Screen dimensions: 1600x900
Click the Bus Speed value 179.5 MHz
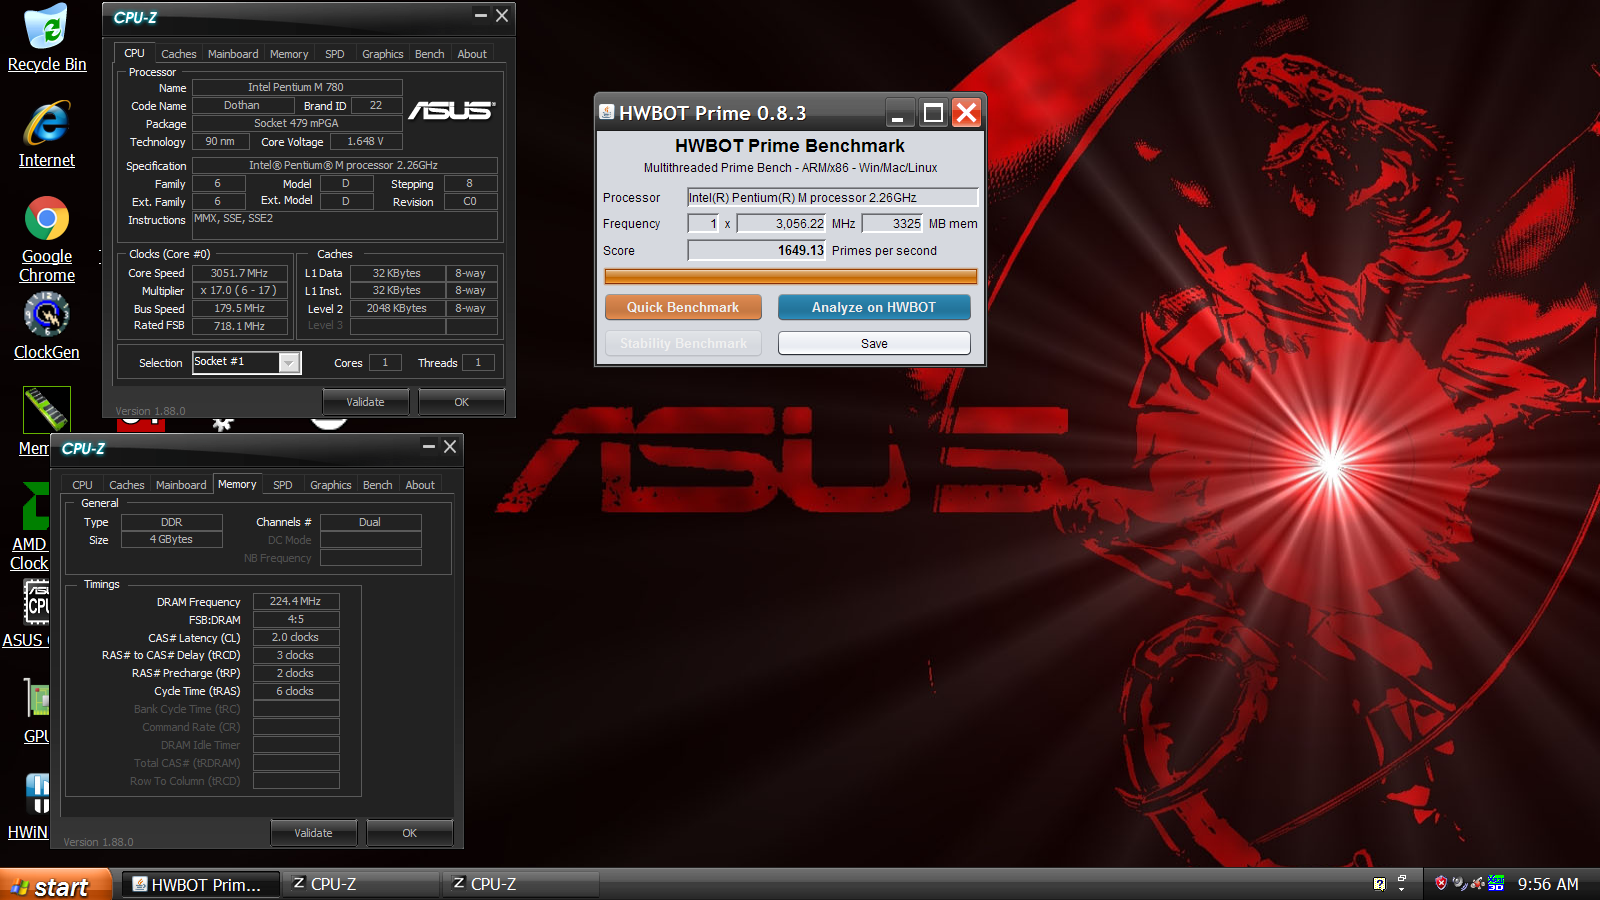(x=240, y=309)
